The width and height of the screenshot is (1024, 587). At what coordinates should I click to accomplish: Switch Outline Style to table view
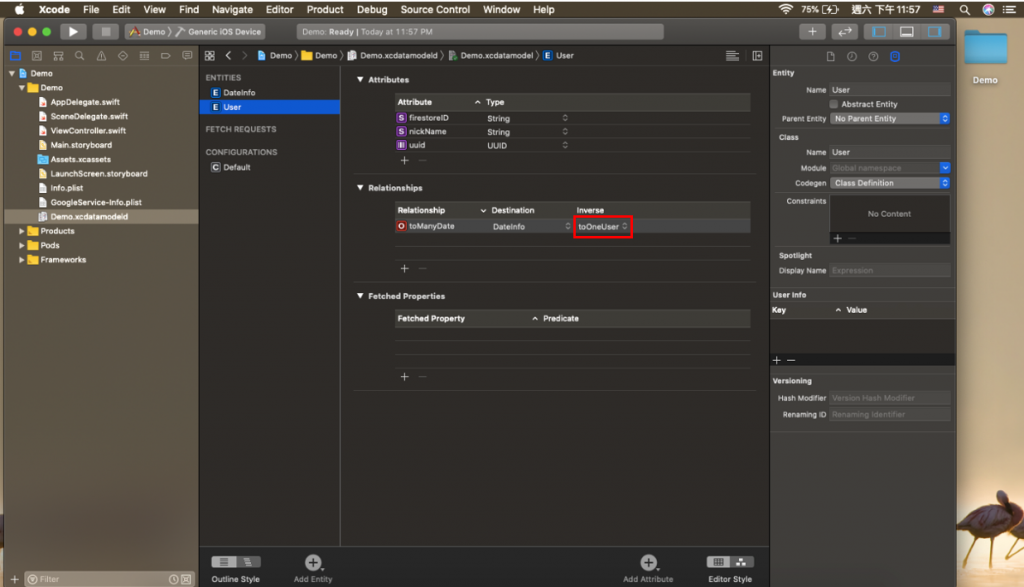click(224, 562)
